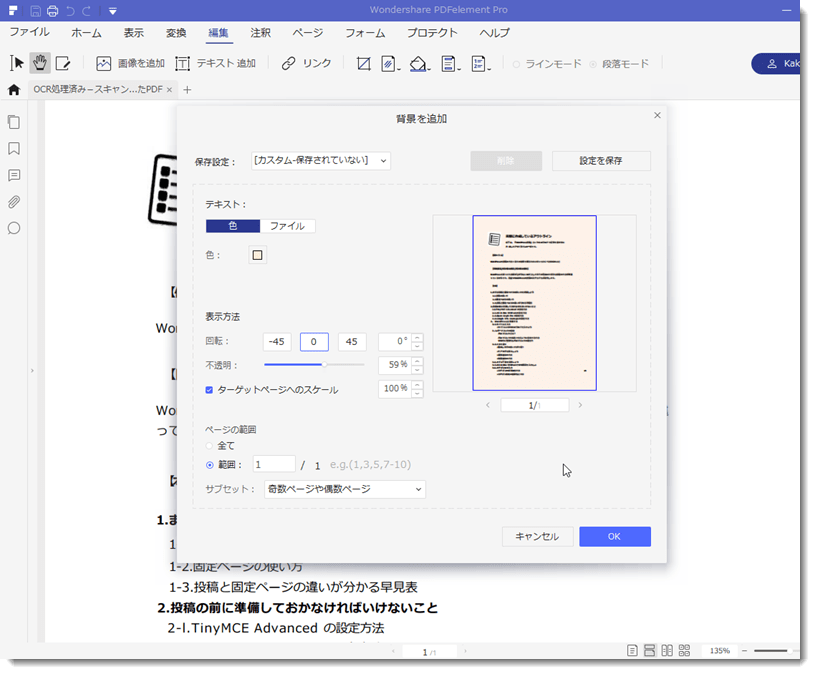This screenshot has height=674, width=815.
Task: Open the サブセット odd/even pages dropdown
Action: tap(345, 490)
